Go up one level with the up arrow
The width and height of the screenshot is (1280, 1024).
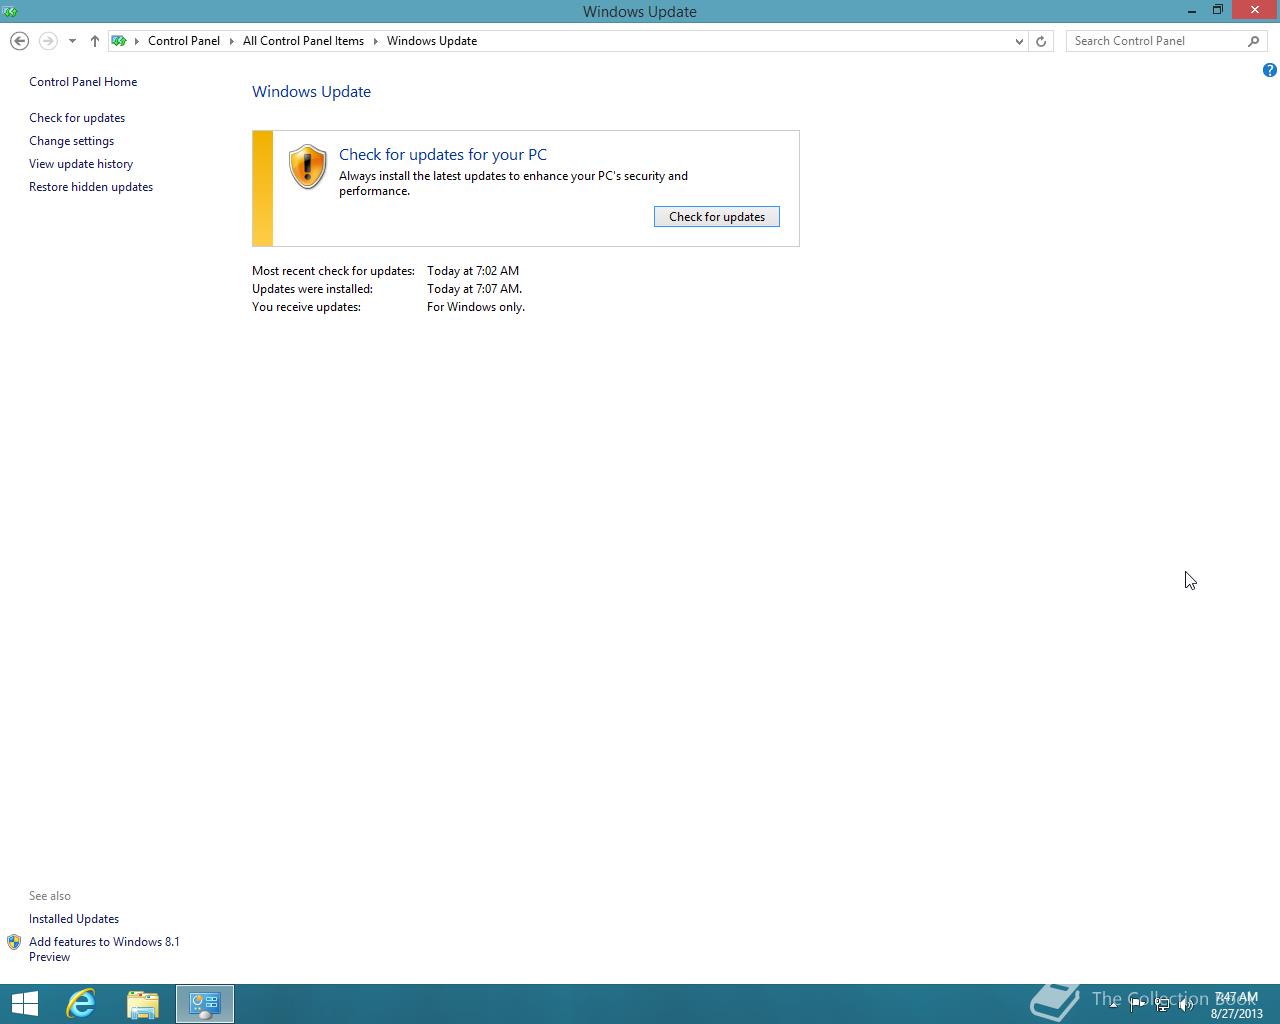tap(95, 41)
